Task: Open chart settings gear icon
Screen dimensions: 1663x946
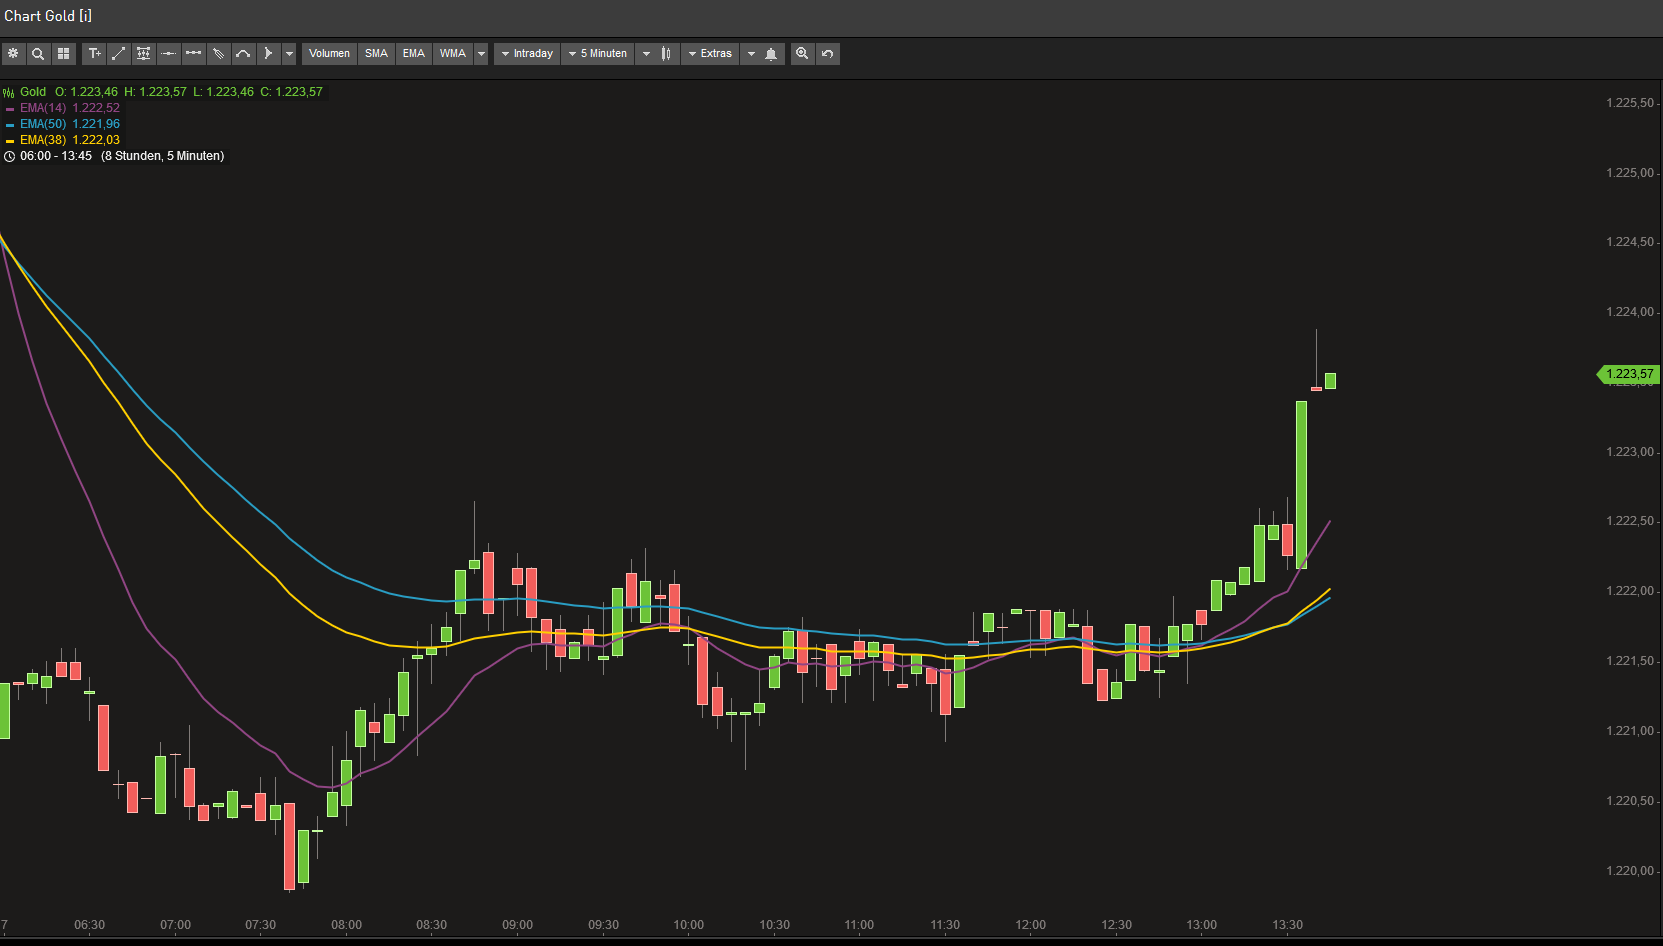Action: pos(13,54)
